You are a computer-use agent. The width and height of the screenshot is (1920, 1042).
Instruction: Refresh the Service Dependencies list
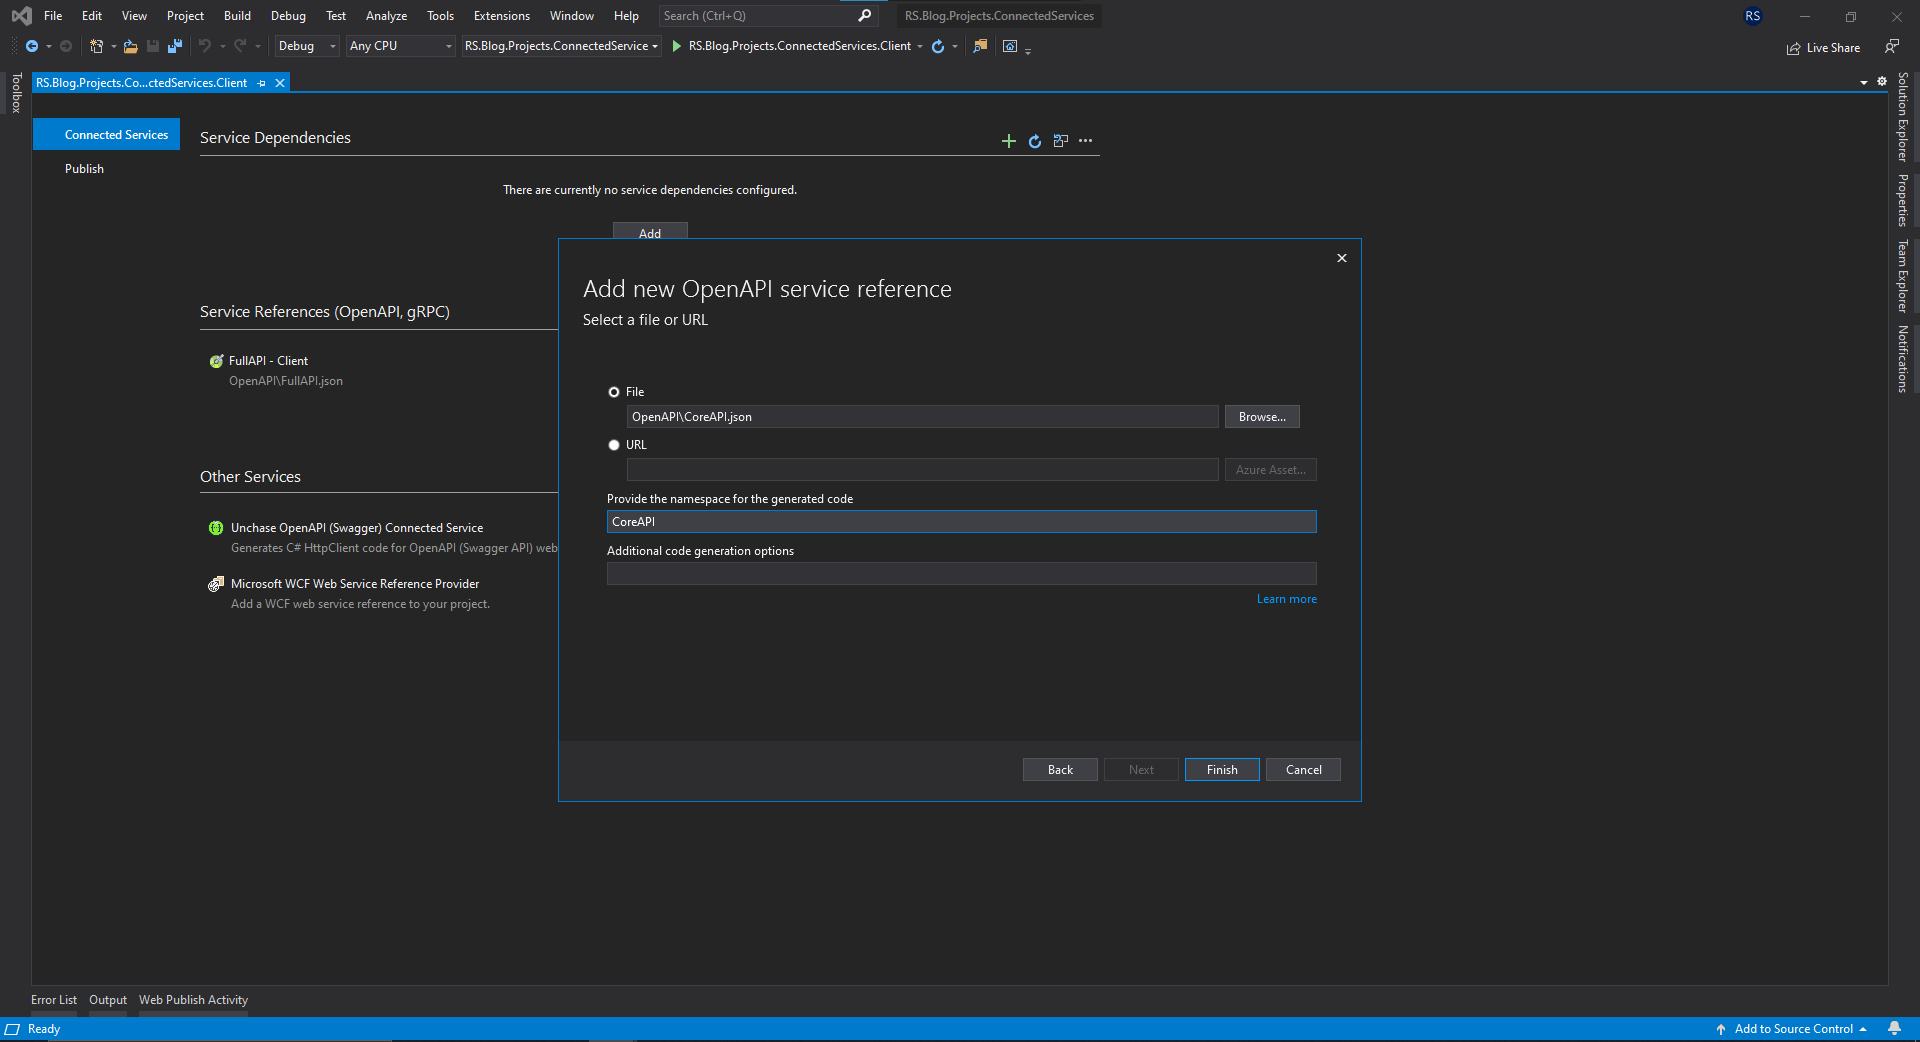[x=1035, y=141]
